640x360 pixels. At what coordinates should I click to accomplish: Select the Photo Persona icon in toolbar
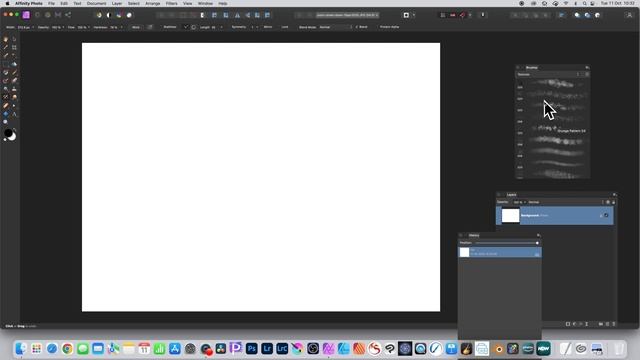coord(26,15)
